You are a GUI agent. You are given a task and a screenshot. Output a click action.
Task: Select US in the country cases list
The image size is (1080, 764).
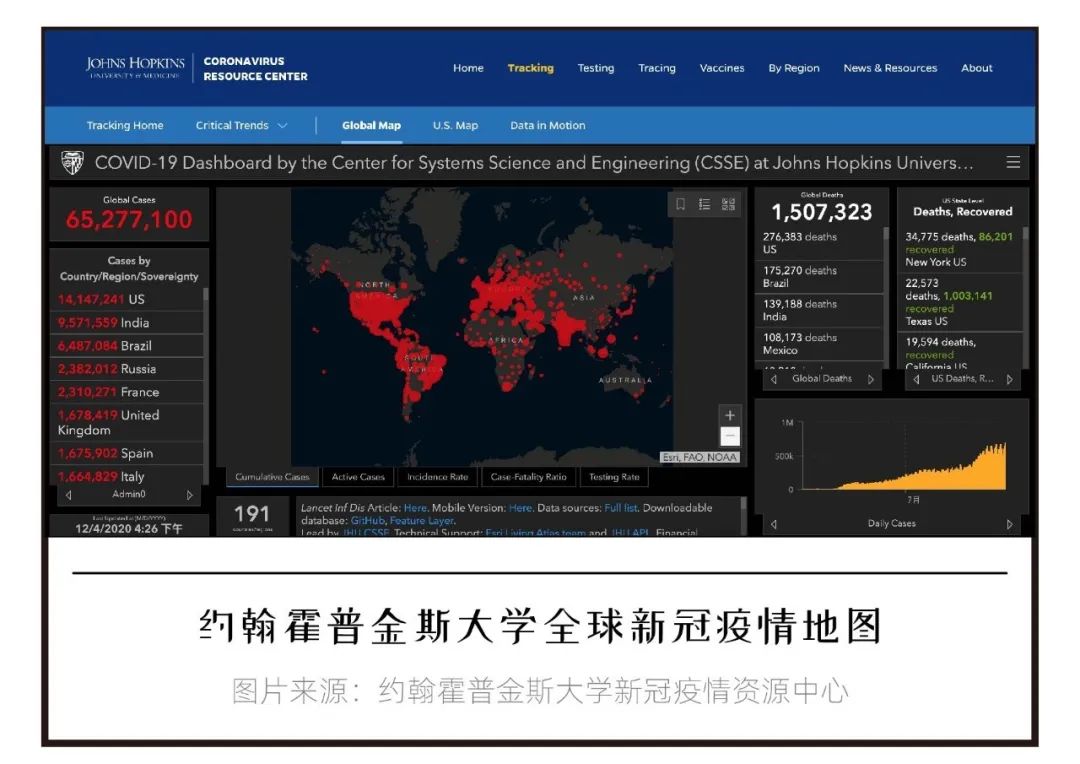click(x=127, y=299)
